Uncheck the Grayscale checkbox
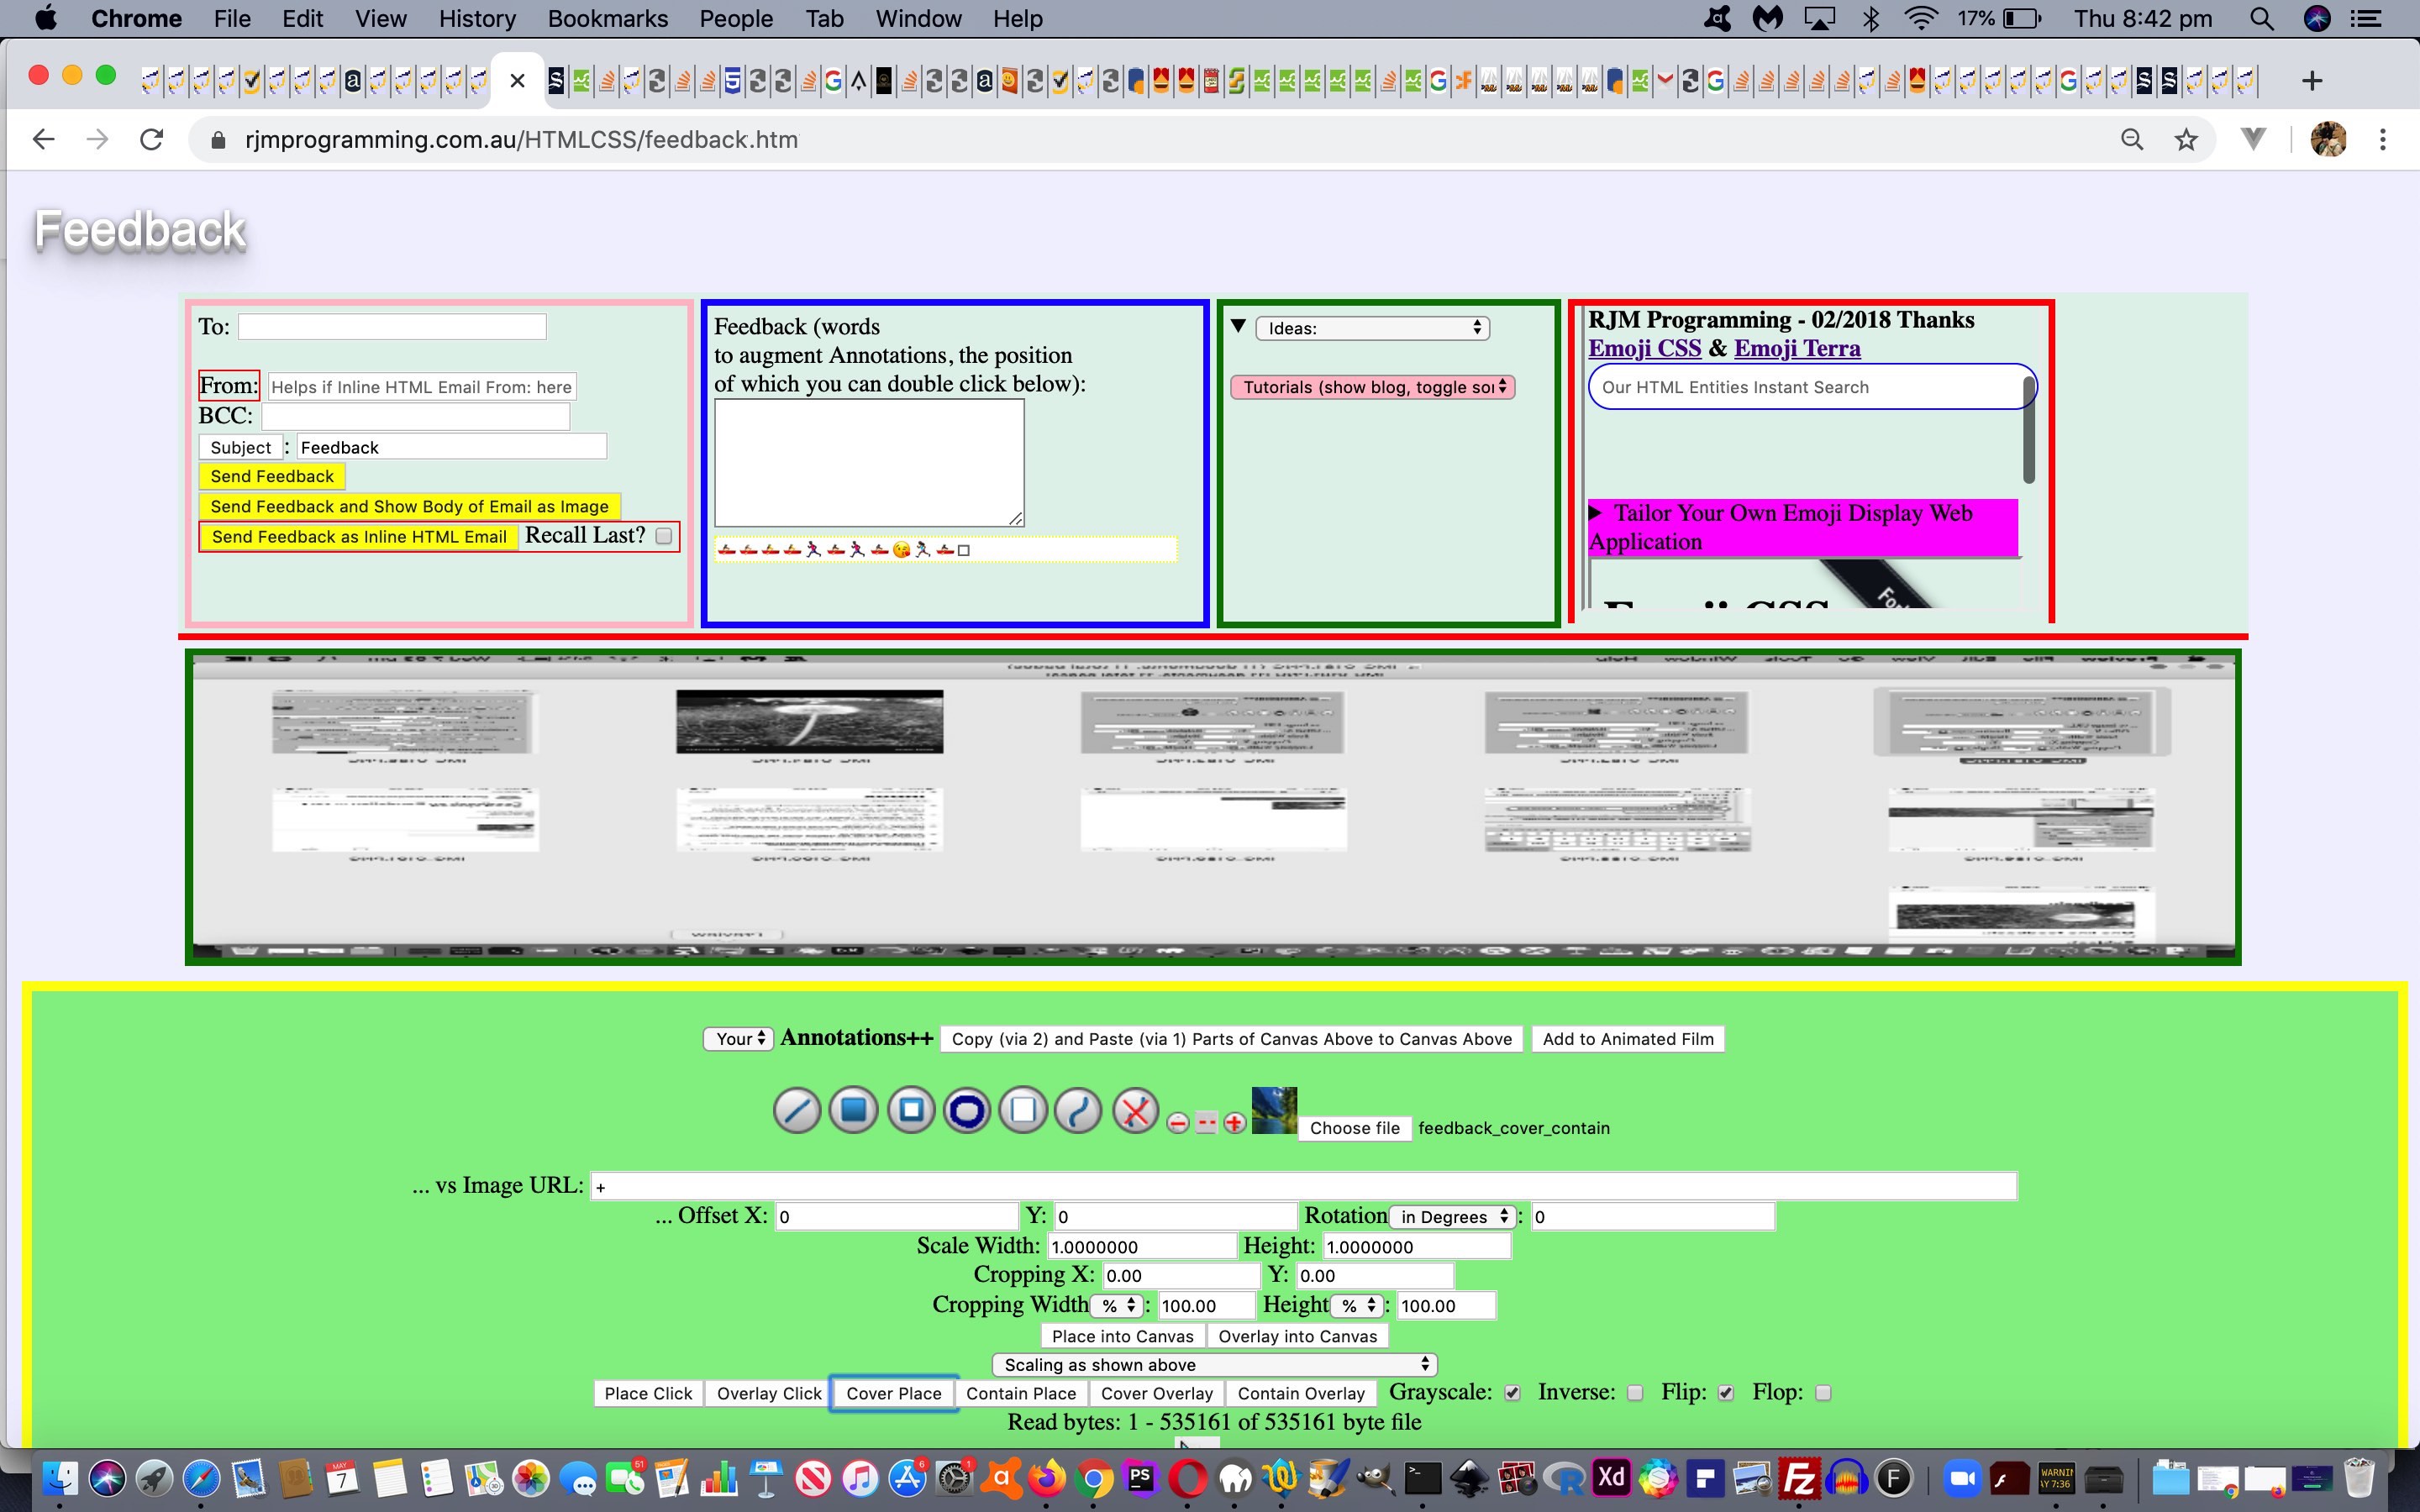This screenshot has height=1512, width=2420. (x=1512, y=1393)
